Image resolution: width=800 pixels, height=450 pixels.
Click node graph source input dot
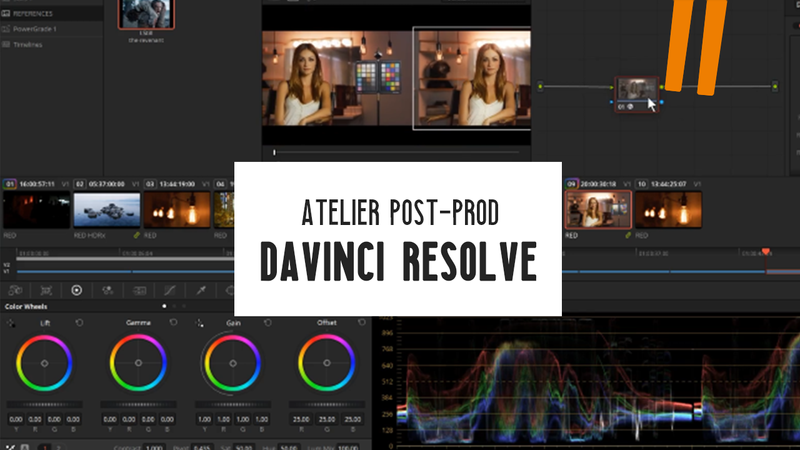[x=540, y=86]
